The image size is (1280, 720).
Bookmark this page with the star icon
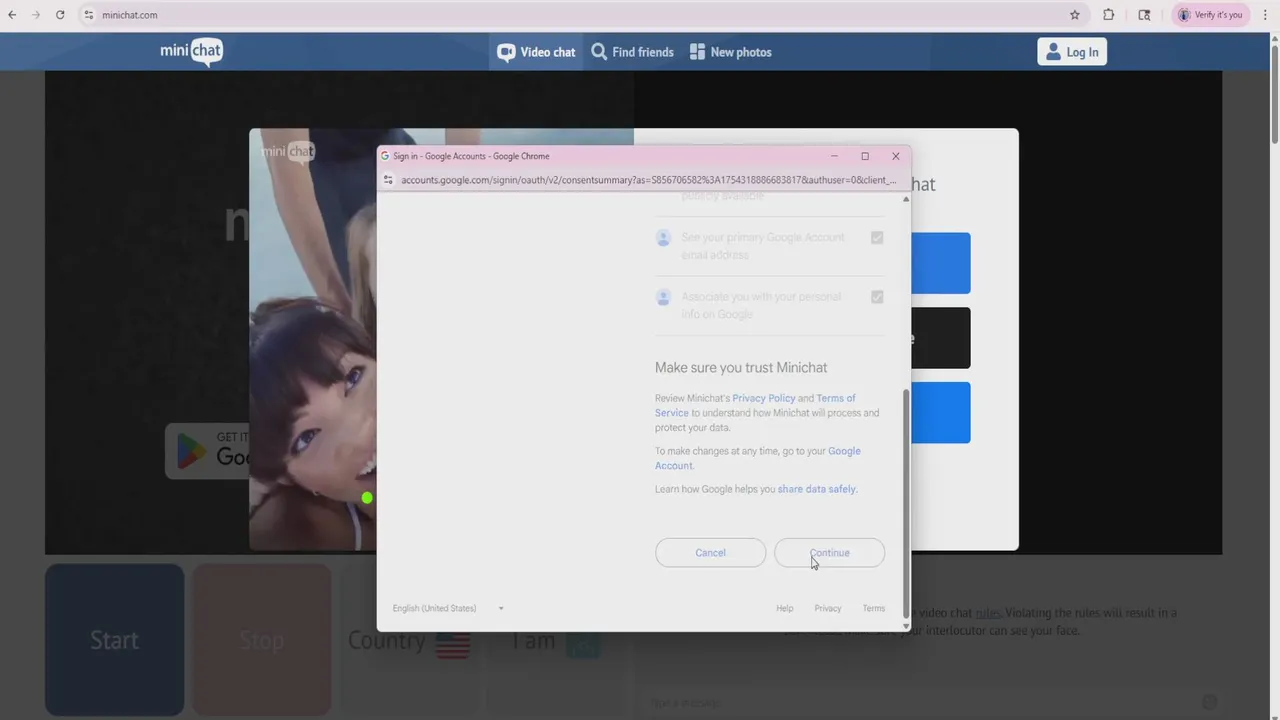point(1075,15)
